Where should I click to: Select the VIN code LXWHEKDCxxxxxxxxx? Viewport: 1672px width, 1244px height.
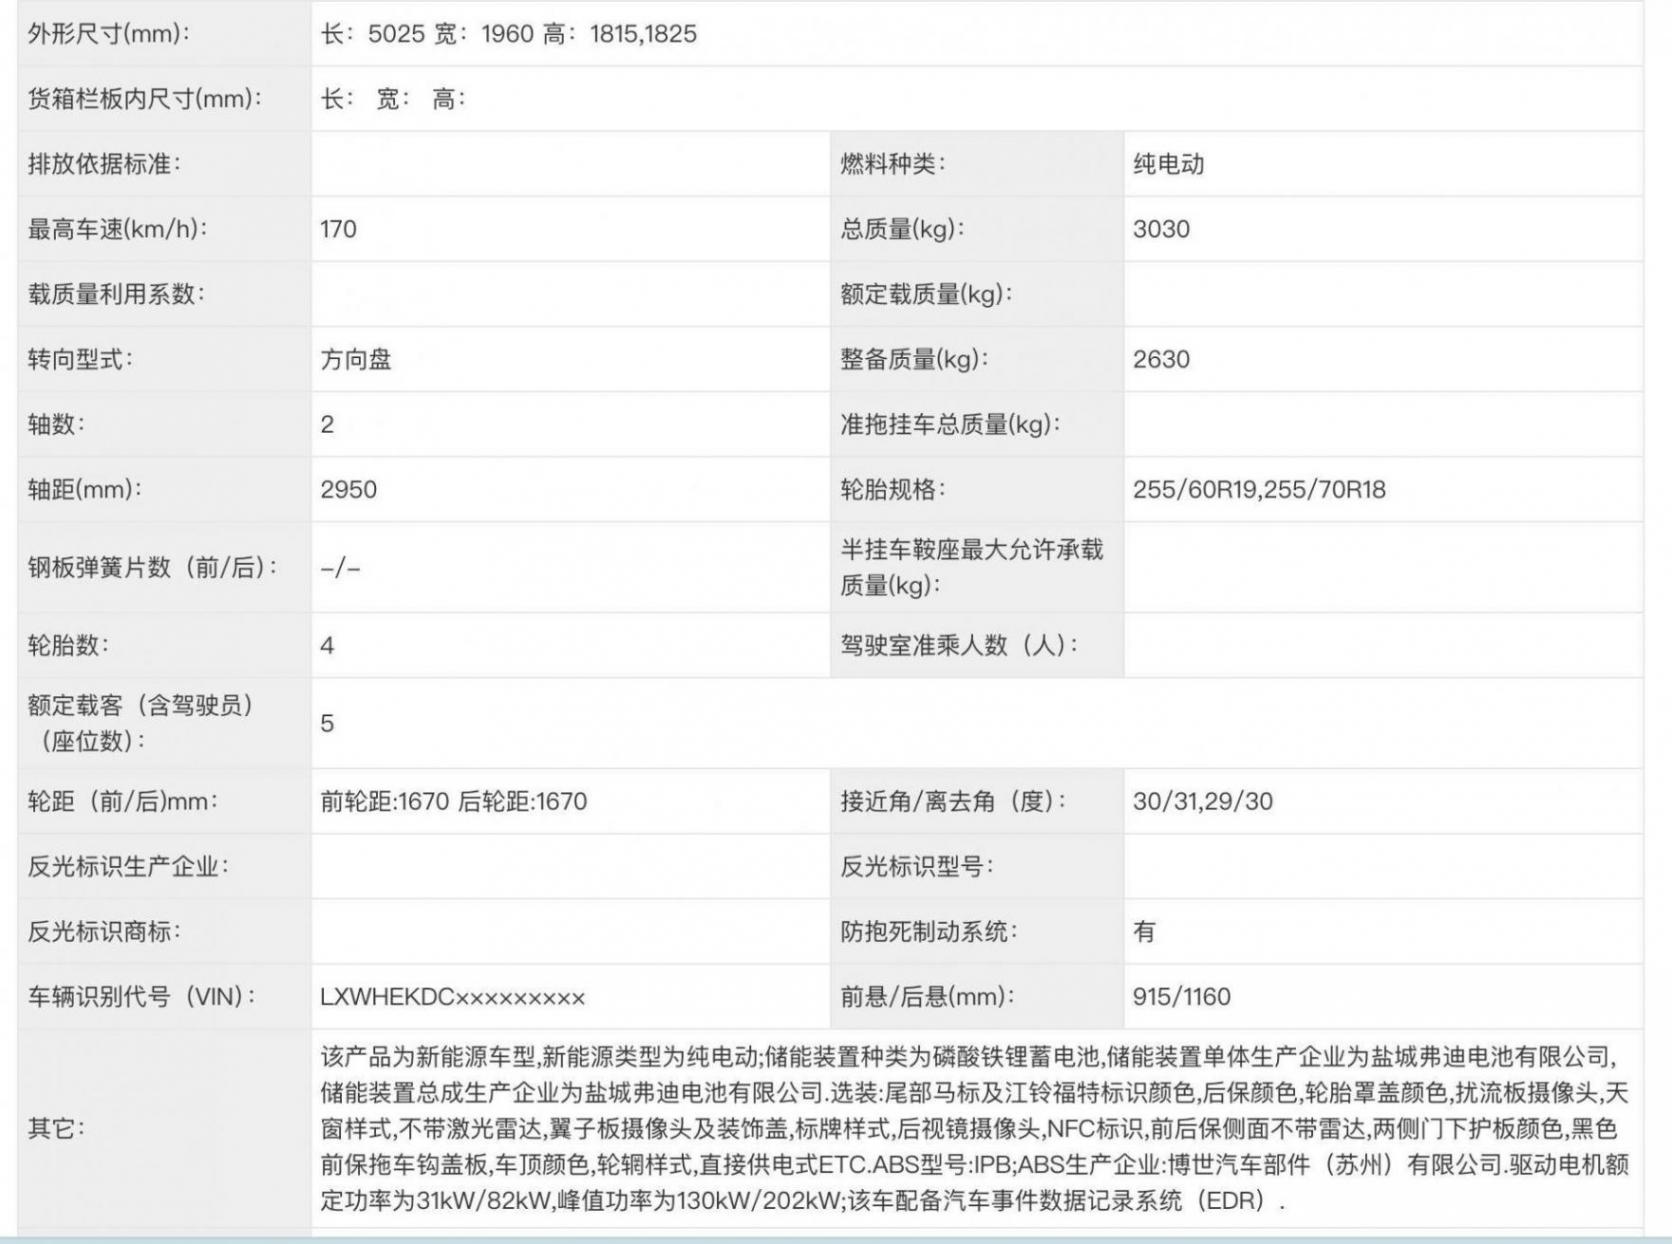tap(453, 995)
